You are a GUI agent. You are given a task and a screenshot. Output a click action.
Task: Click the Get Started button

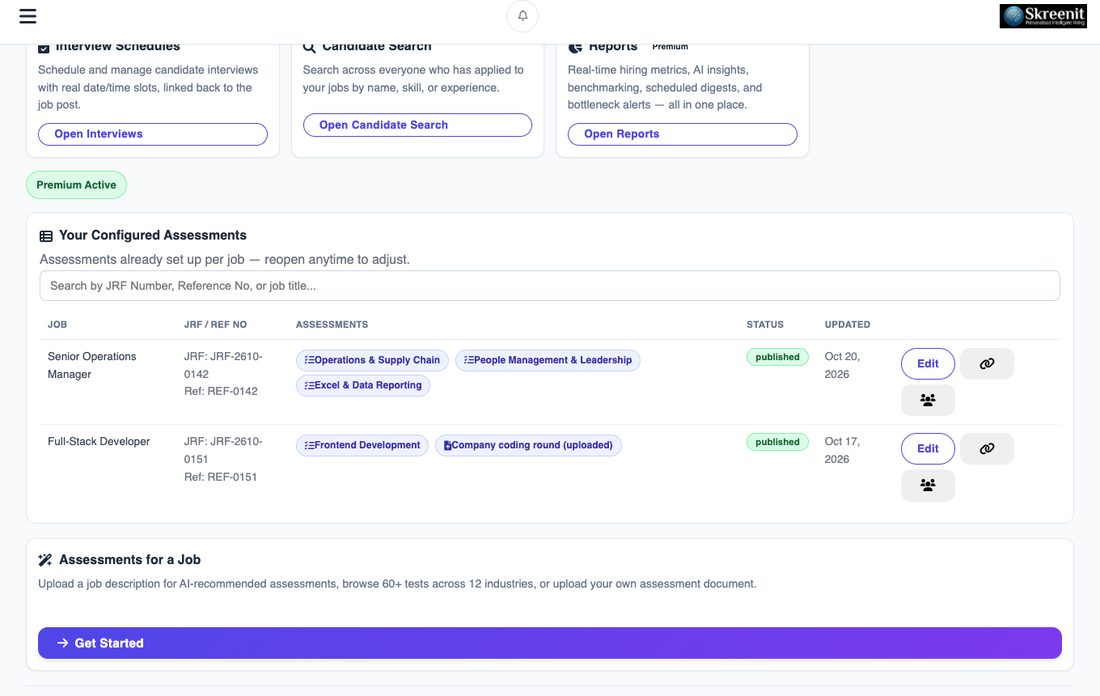(x=549, y=643)
